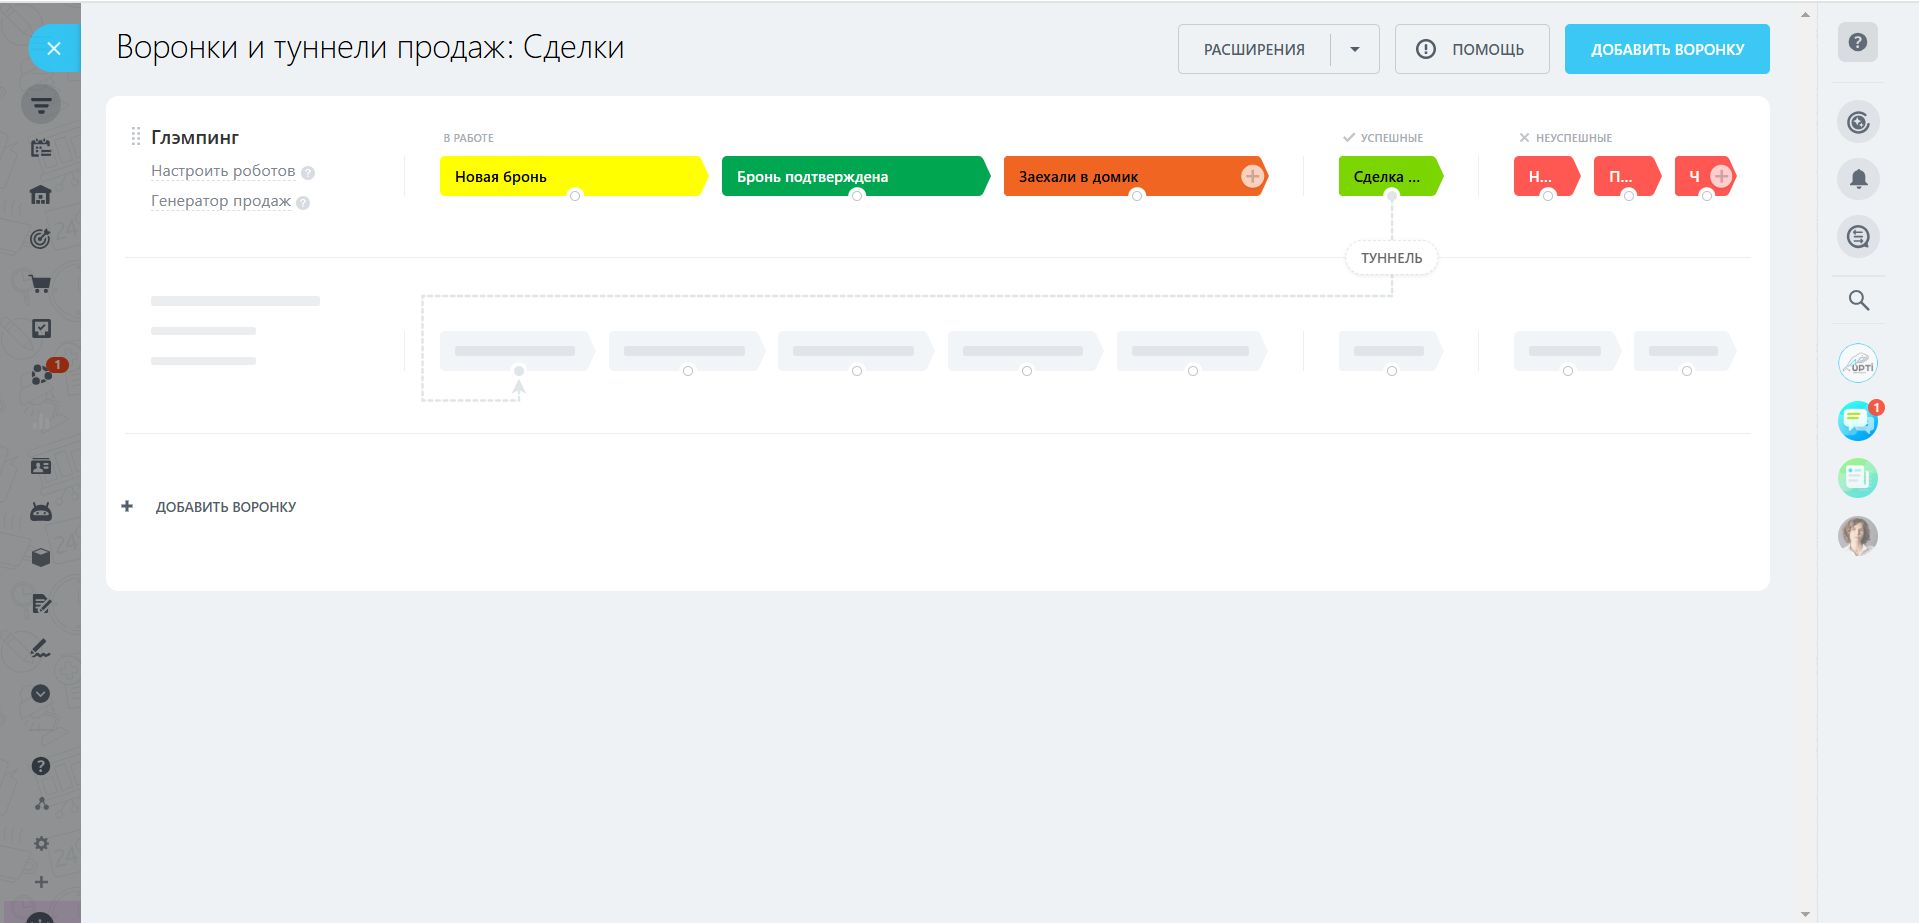Open the chat bubble icon under the bell
This screenshot has height=923, width=1919.
point(1858,237)
